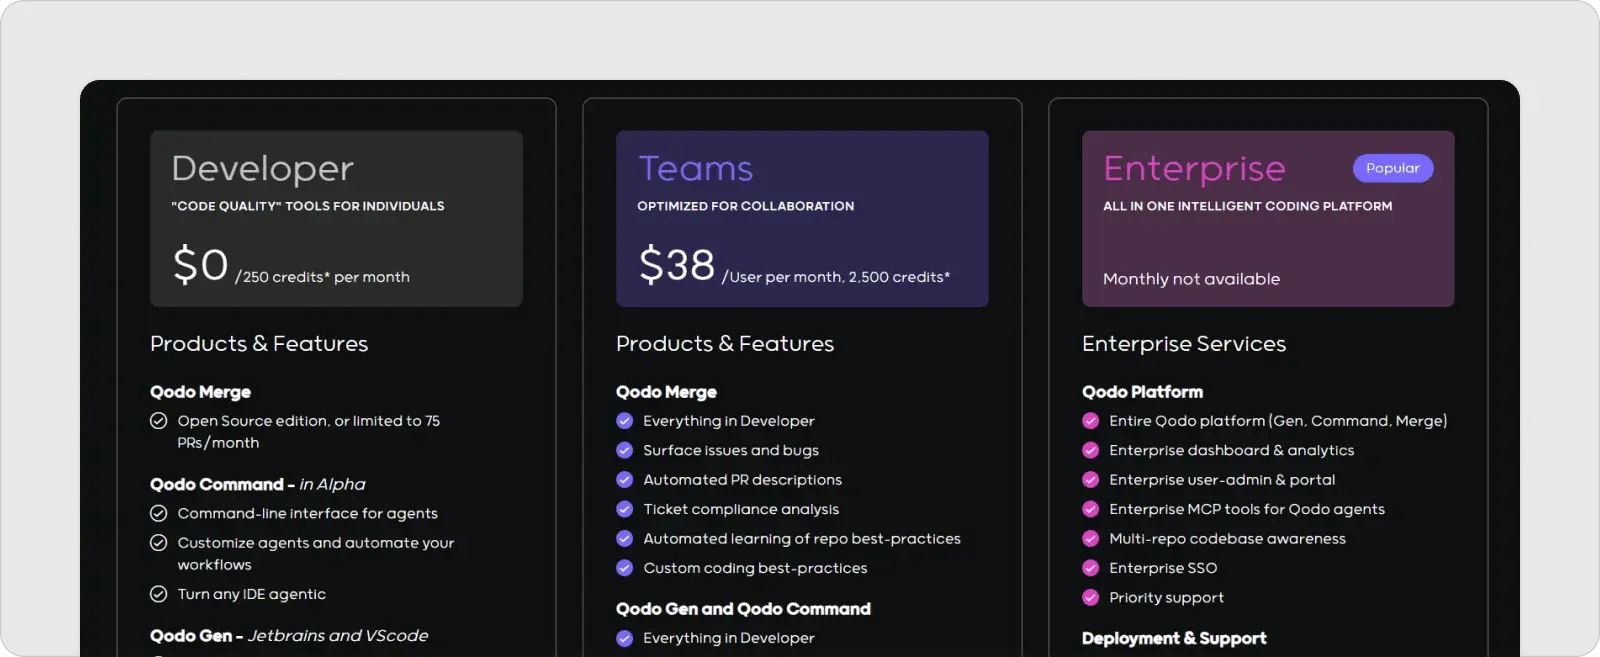Click checkmark icon beside Open Source edition
Screen dimensions: 1600x657
(158, 421)
